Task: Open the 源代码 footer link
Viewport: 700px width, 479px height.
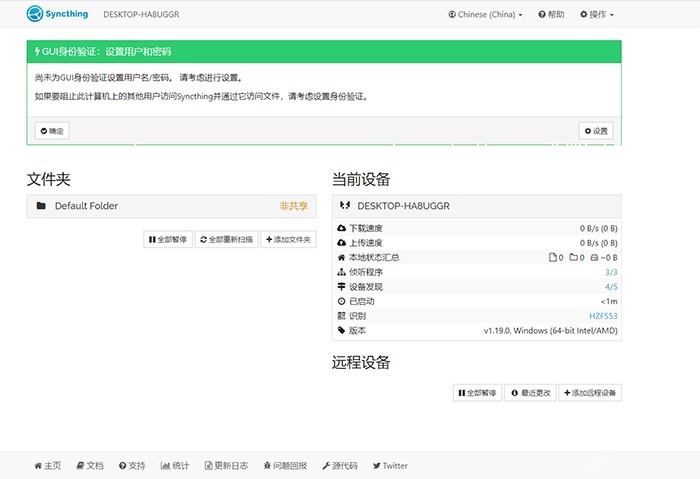Action: (x=340, y=466)
